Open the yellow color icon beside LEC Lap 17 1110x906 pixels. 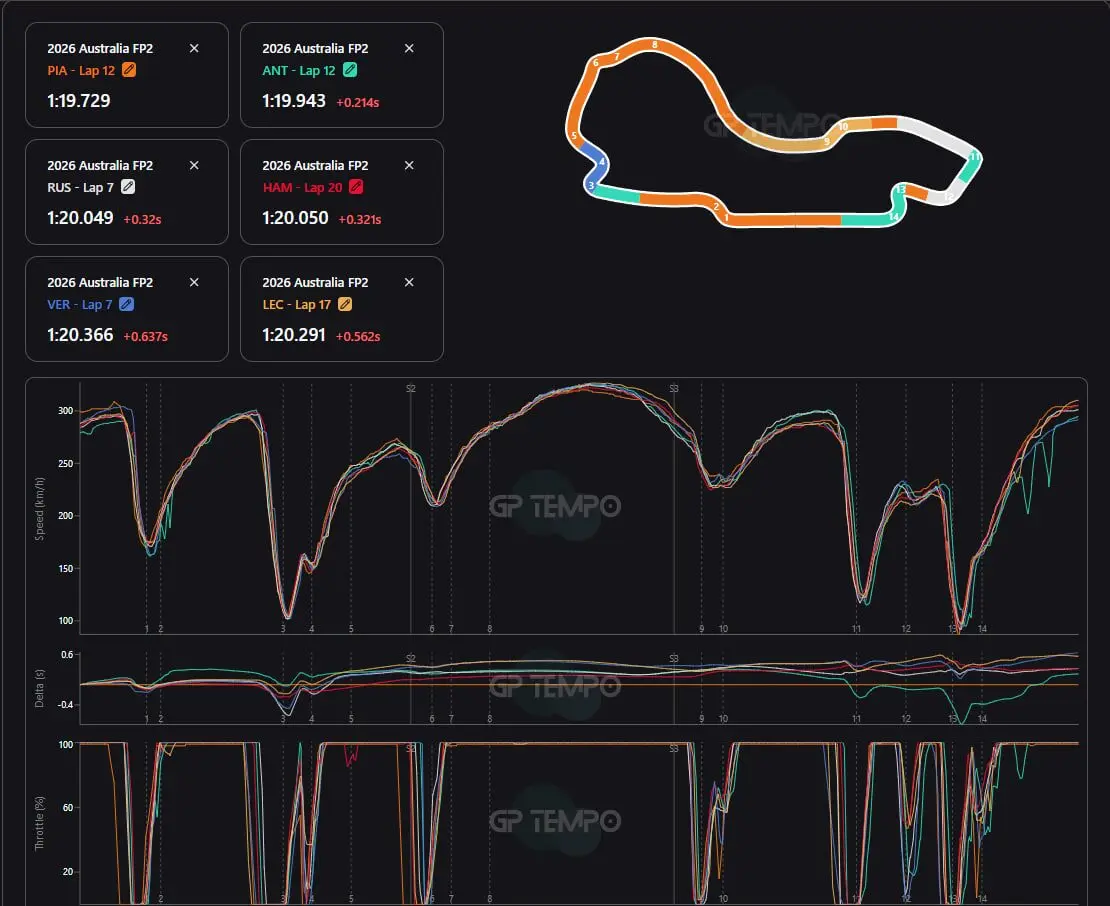(346, 304)
